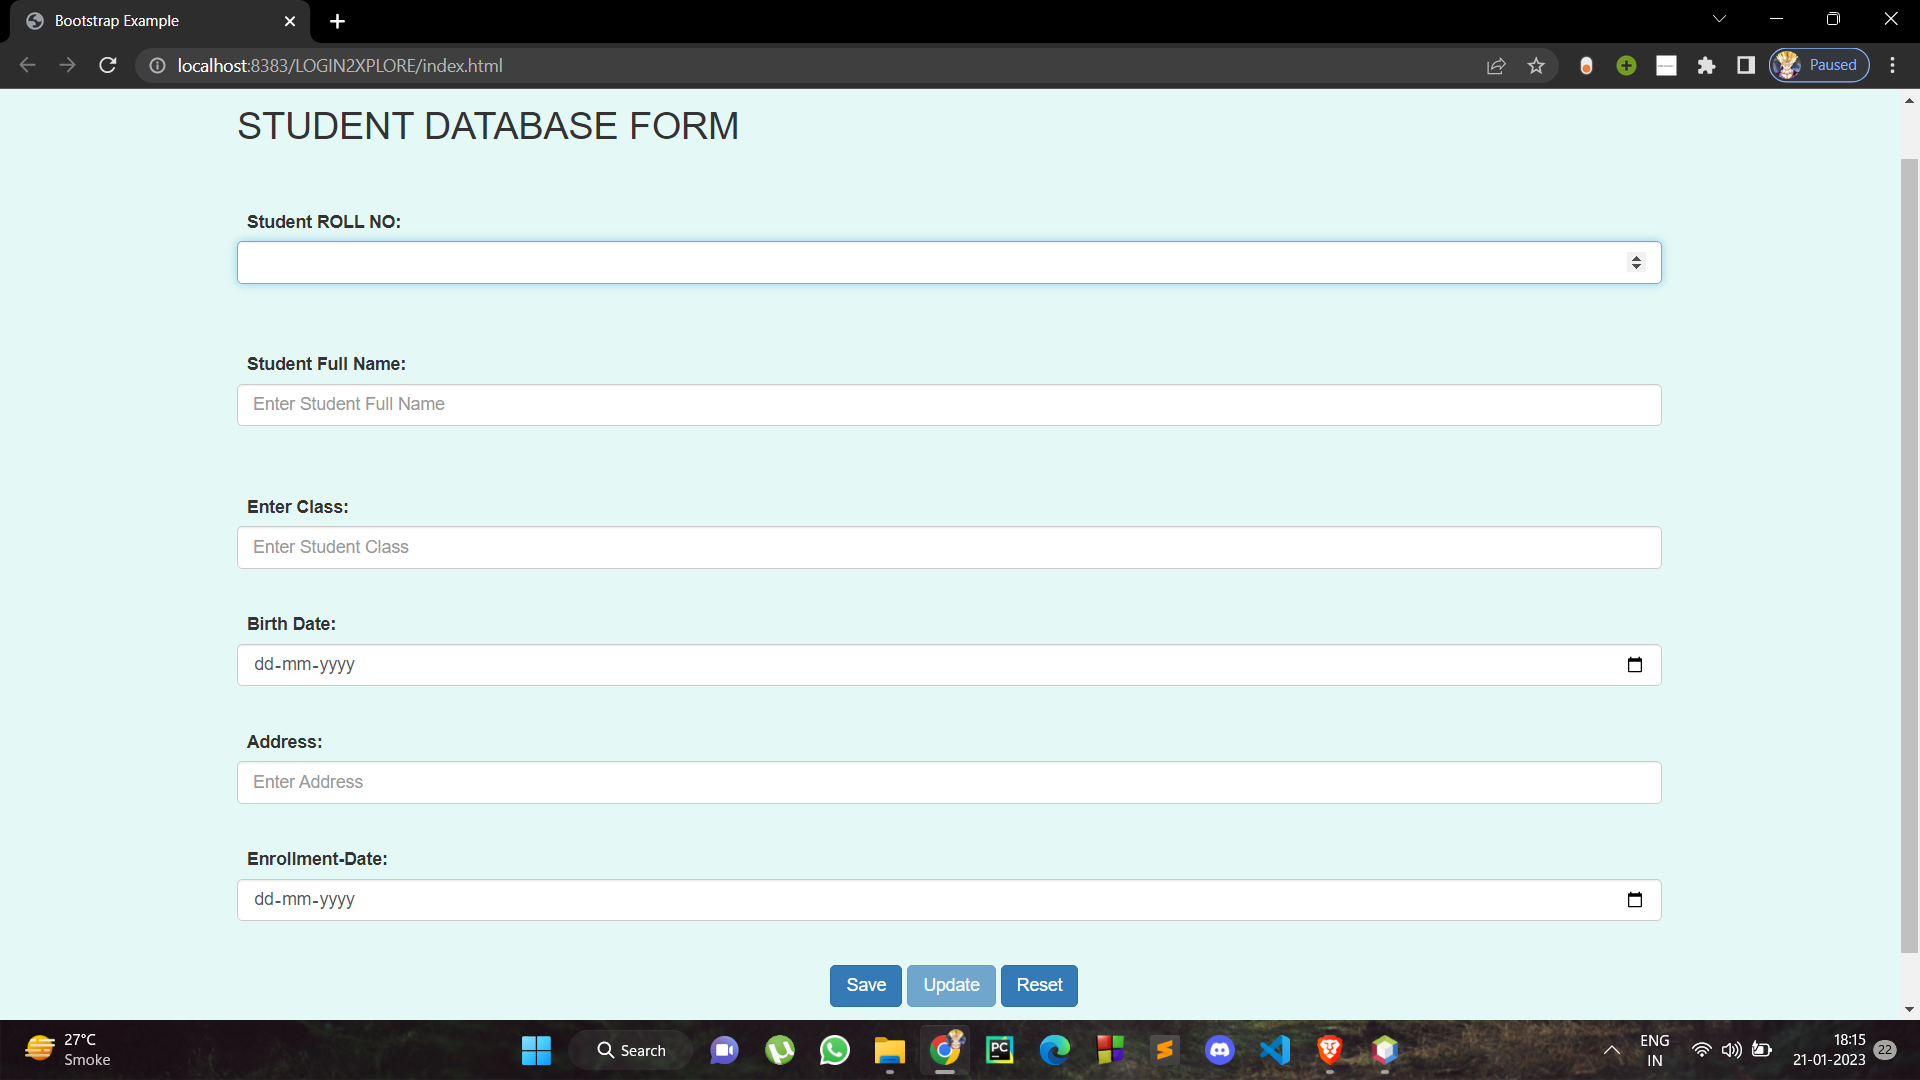Viewport: 1920px width, 1080px height.
Task: Open the Enrollment-Date calendar picker icon
Action: (x=1635, y=900)
